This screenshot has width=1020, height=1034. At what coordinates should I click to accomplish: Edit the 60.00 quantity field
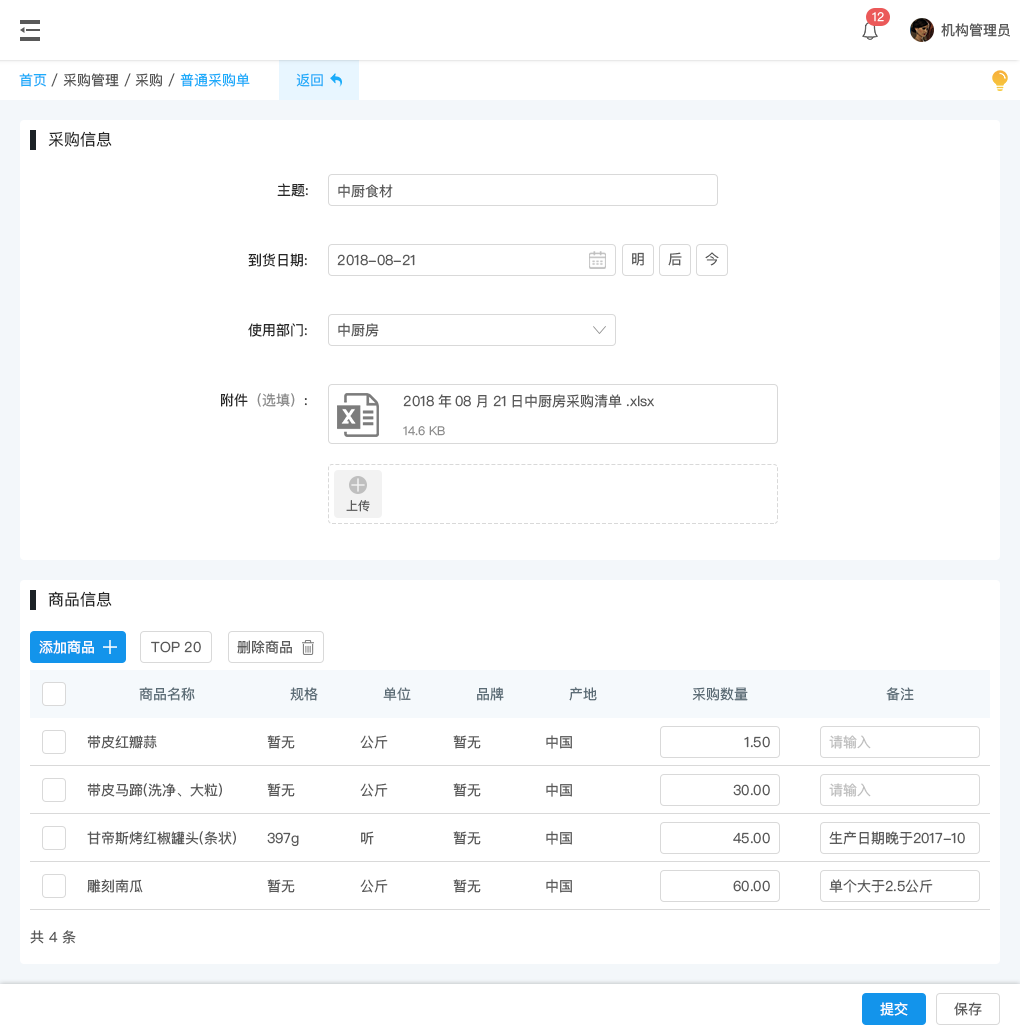click(720, 886)
